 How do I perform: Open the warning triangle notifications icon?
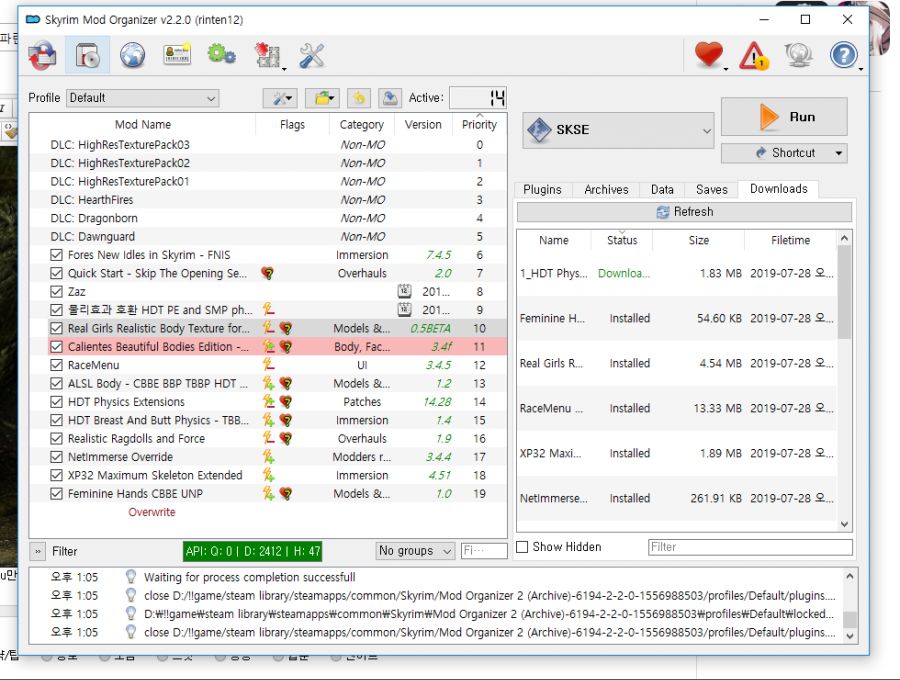753,56
